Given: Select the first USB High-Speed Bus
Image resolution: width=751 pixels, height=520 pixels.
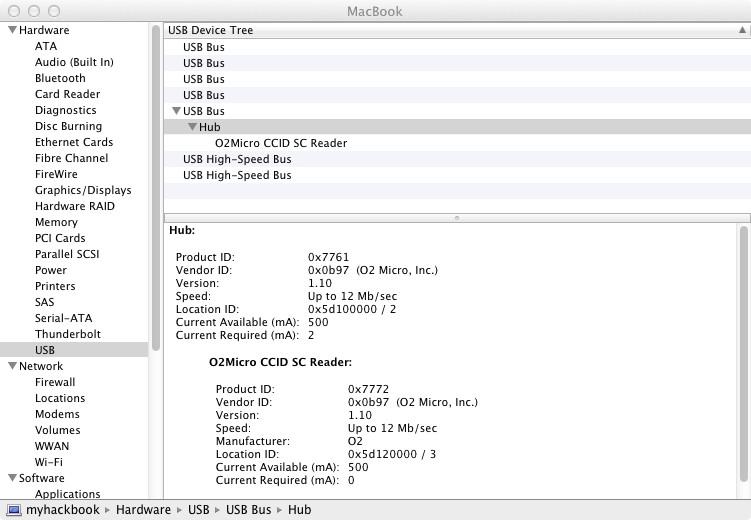Looking at the screenshot, I should pyautogui.click(x=237, y=159).
